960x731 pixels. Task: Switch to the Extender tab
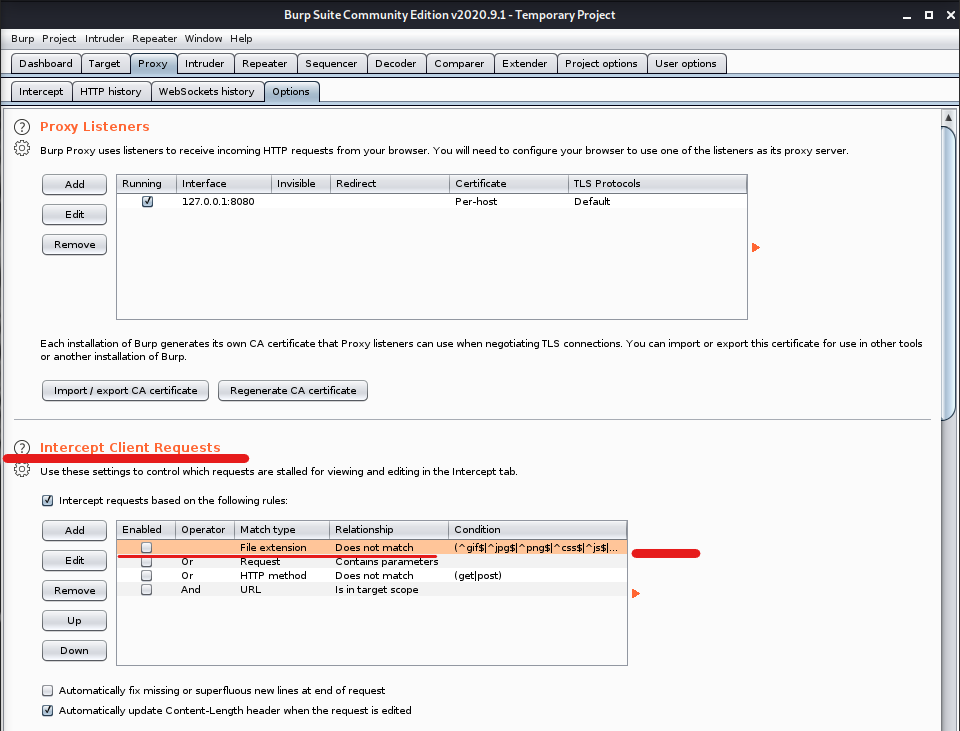(525, 64)
